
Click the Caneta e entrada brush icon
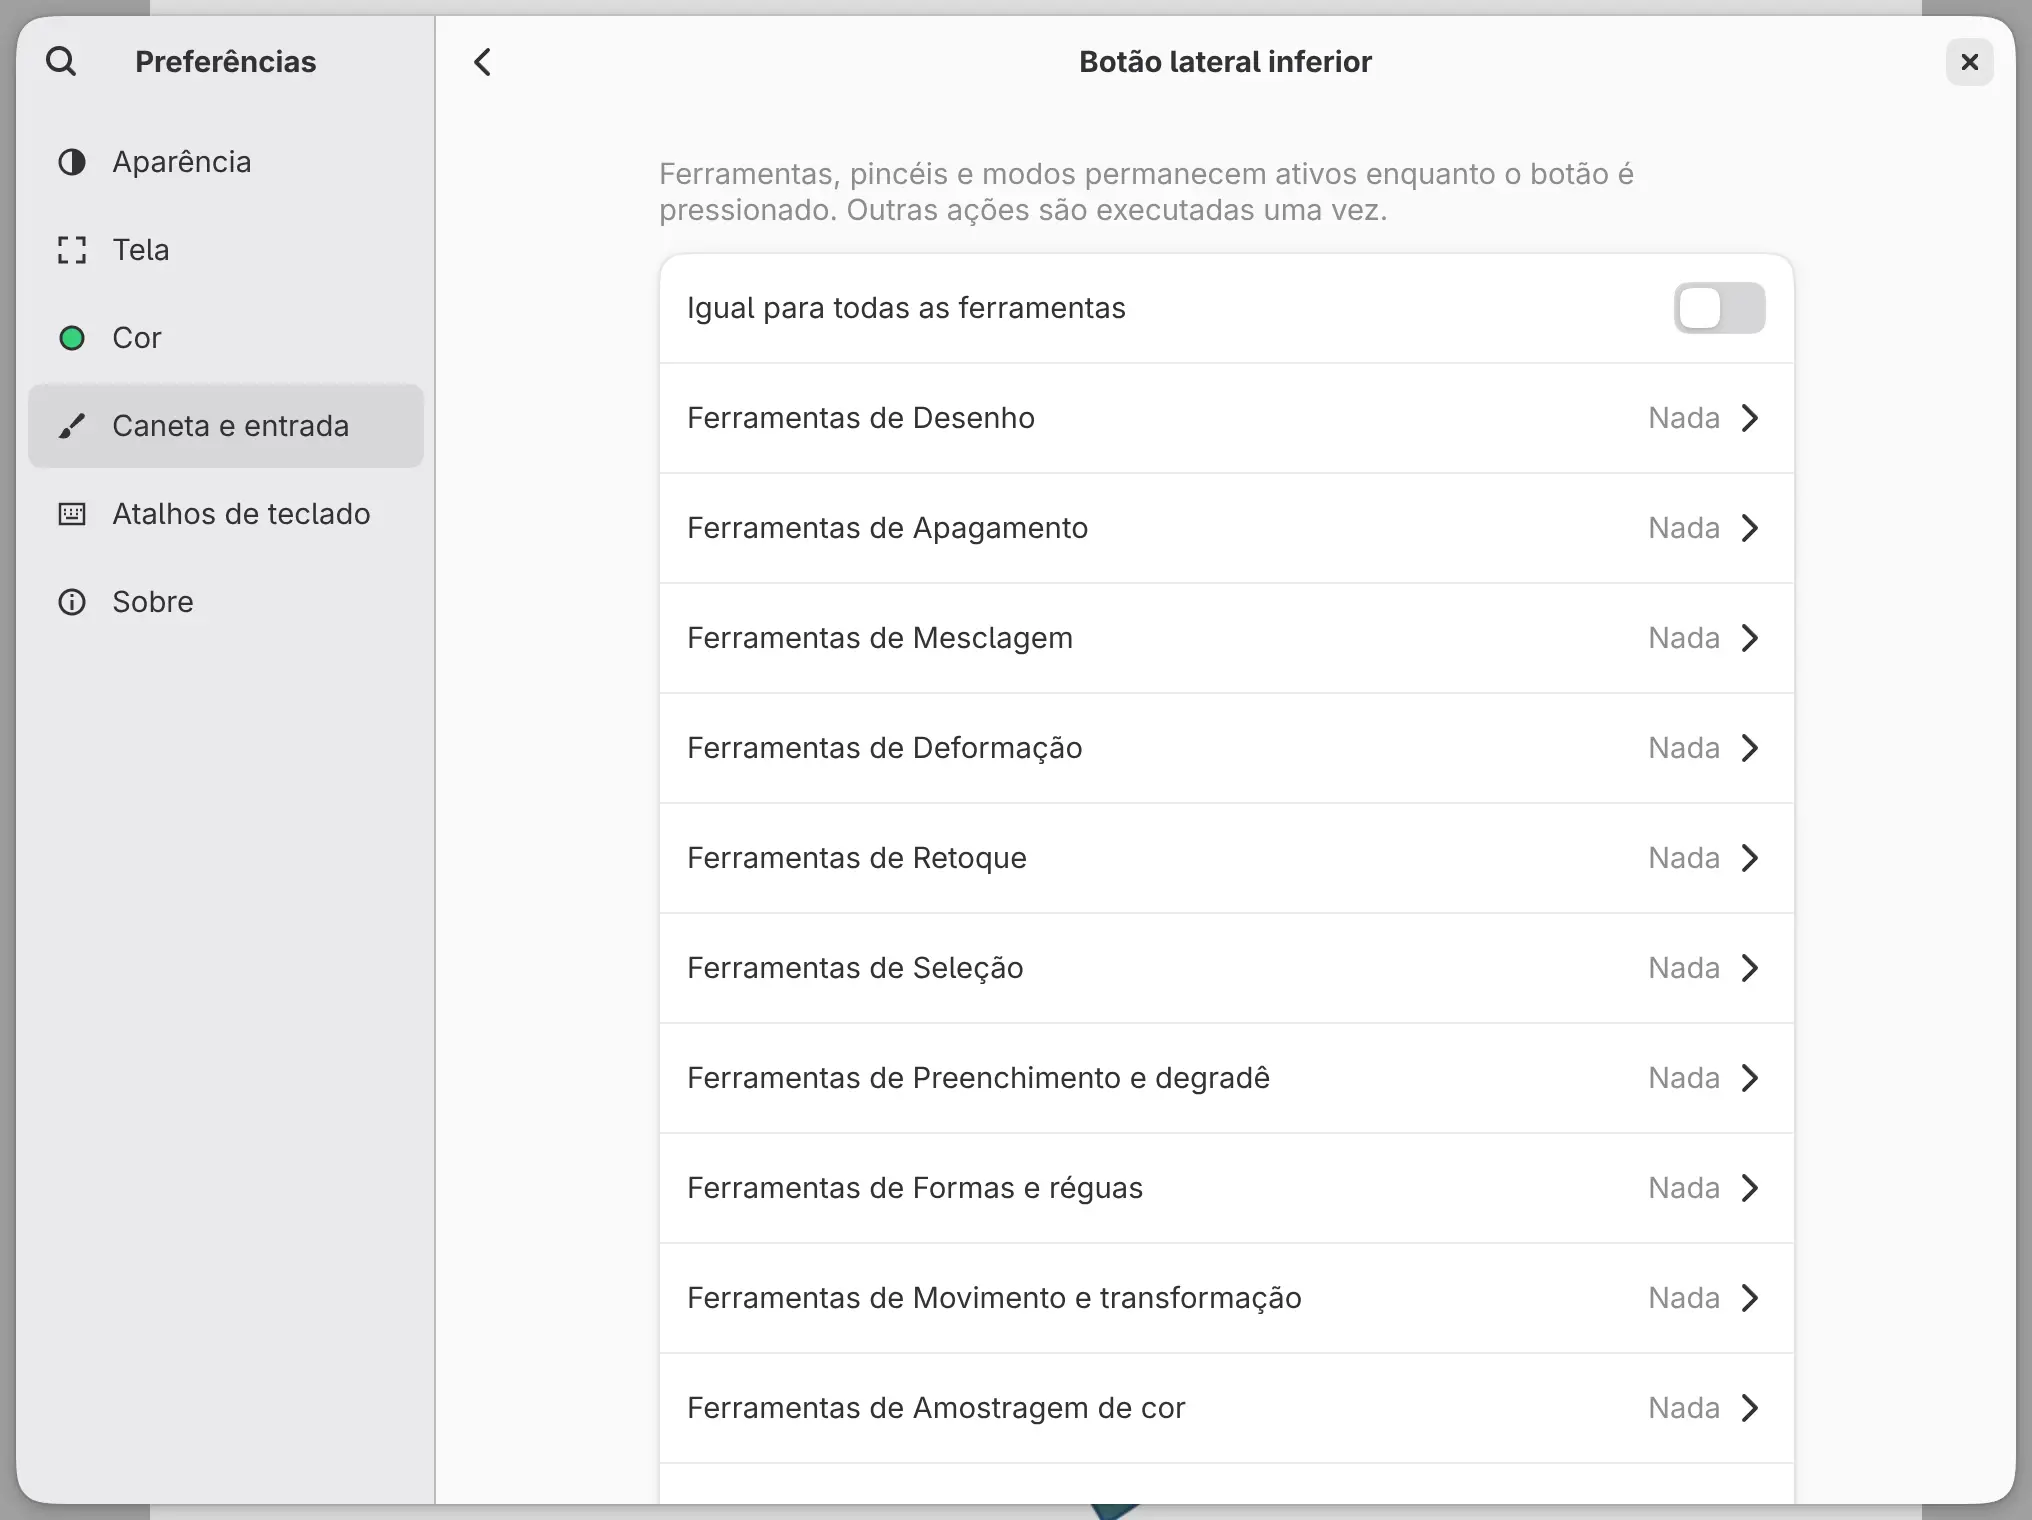pos(72,426)
